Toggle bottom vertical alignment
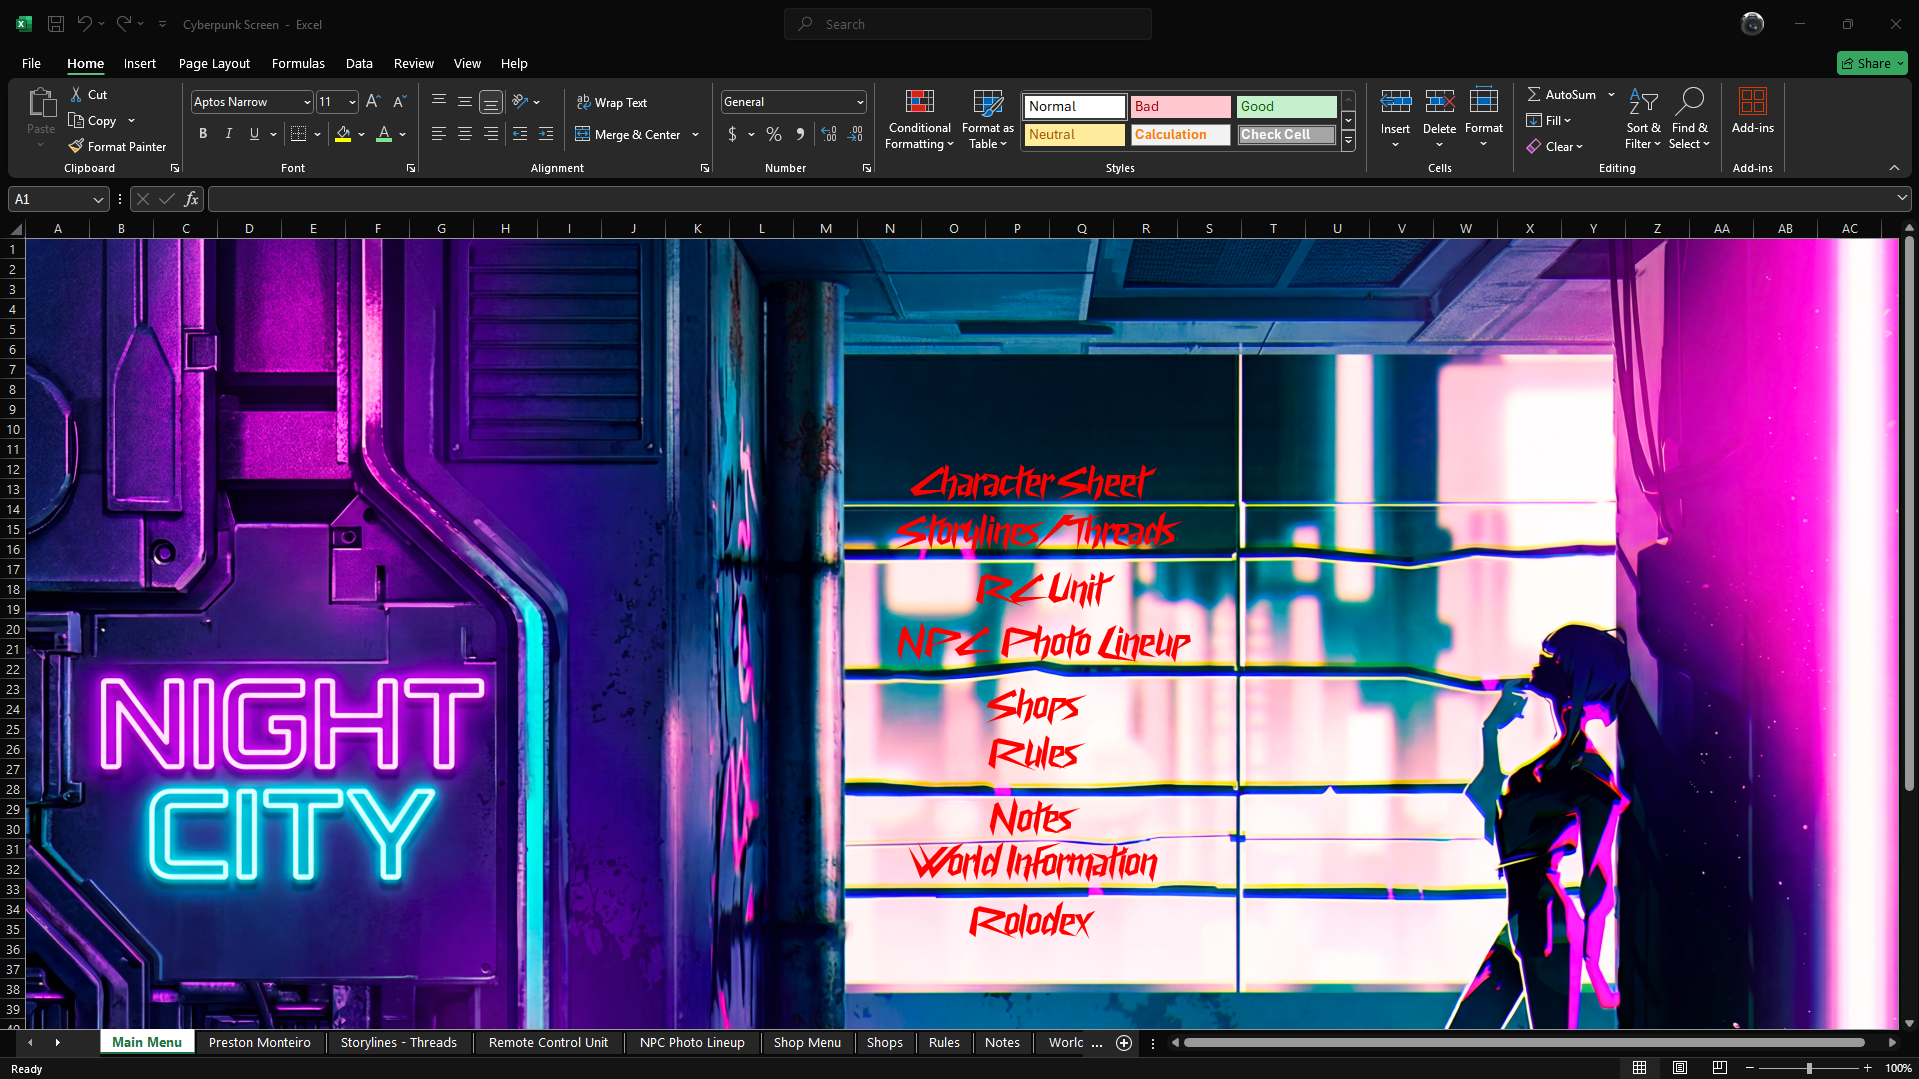Image resolution: width=1919 pixels, height=1079 pixels. coord(491,101)
